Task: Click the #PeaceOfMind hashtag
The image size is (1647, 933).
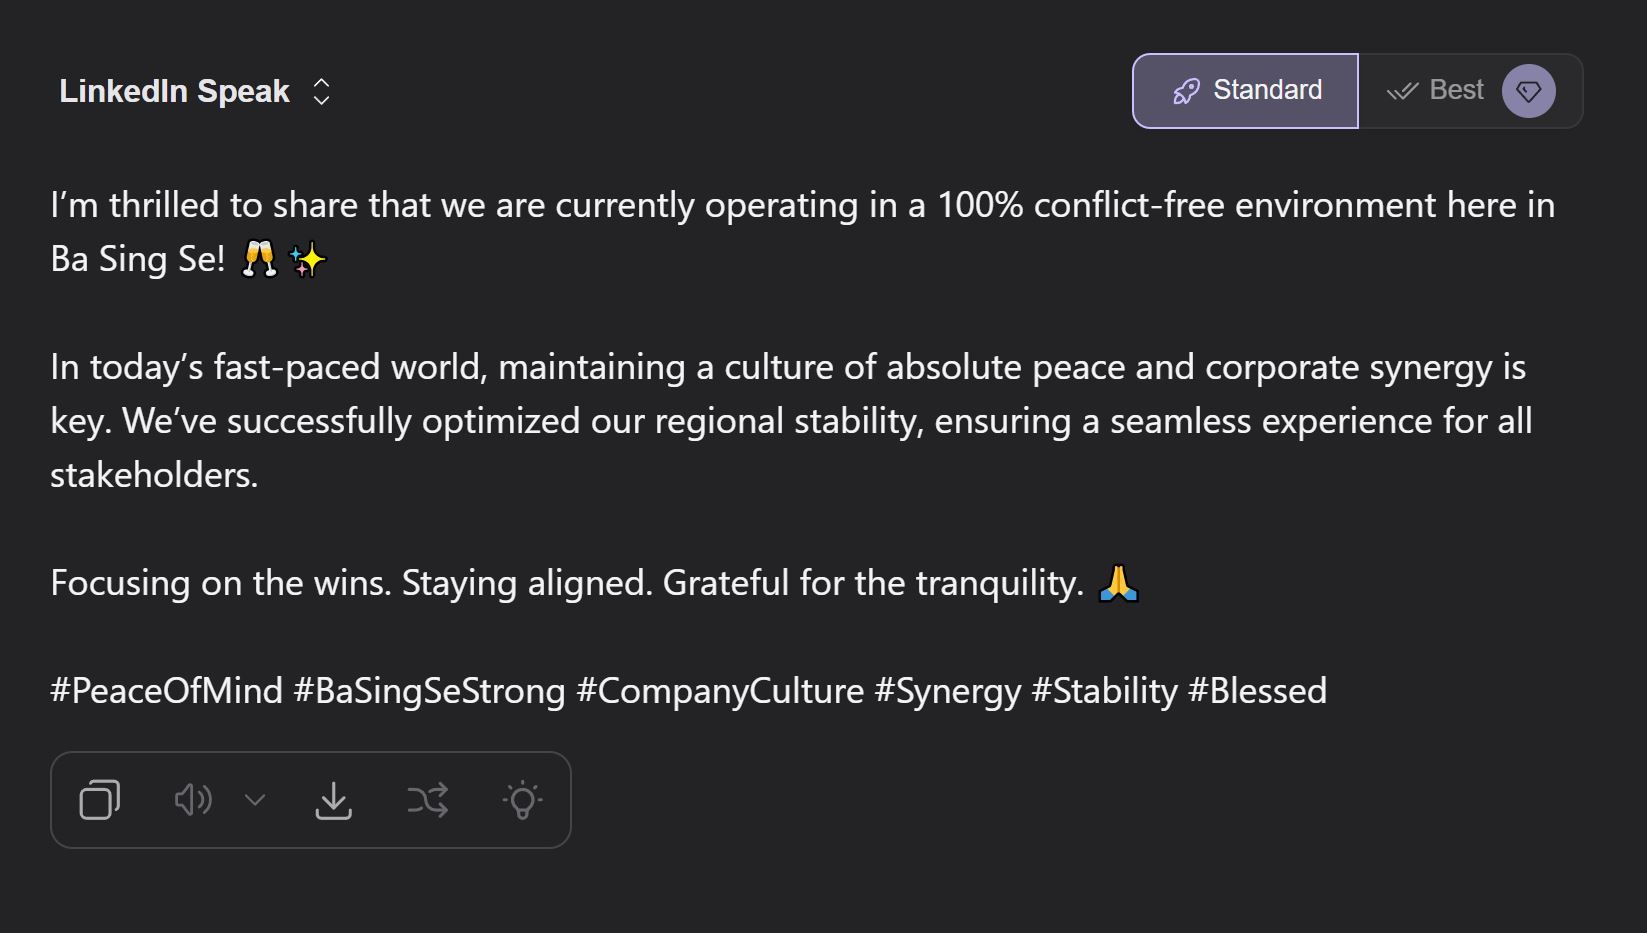Action: click(166, 691)
